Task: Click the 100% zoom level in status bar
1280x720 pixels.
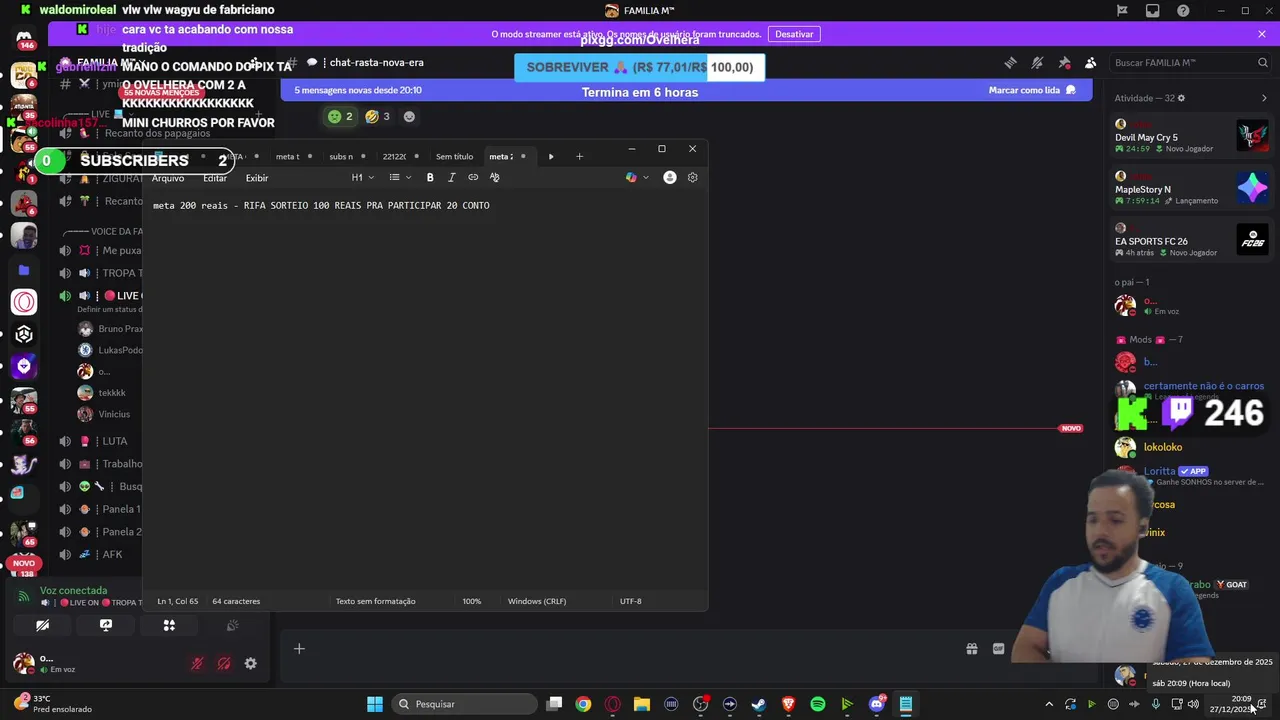Action: [x=472, y=601]
